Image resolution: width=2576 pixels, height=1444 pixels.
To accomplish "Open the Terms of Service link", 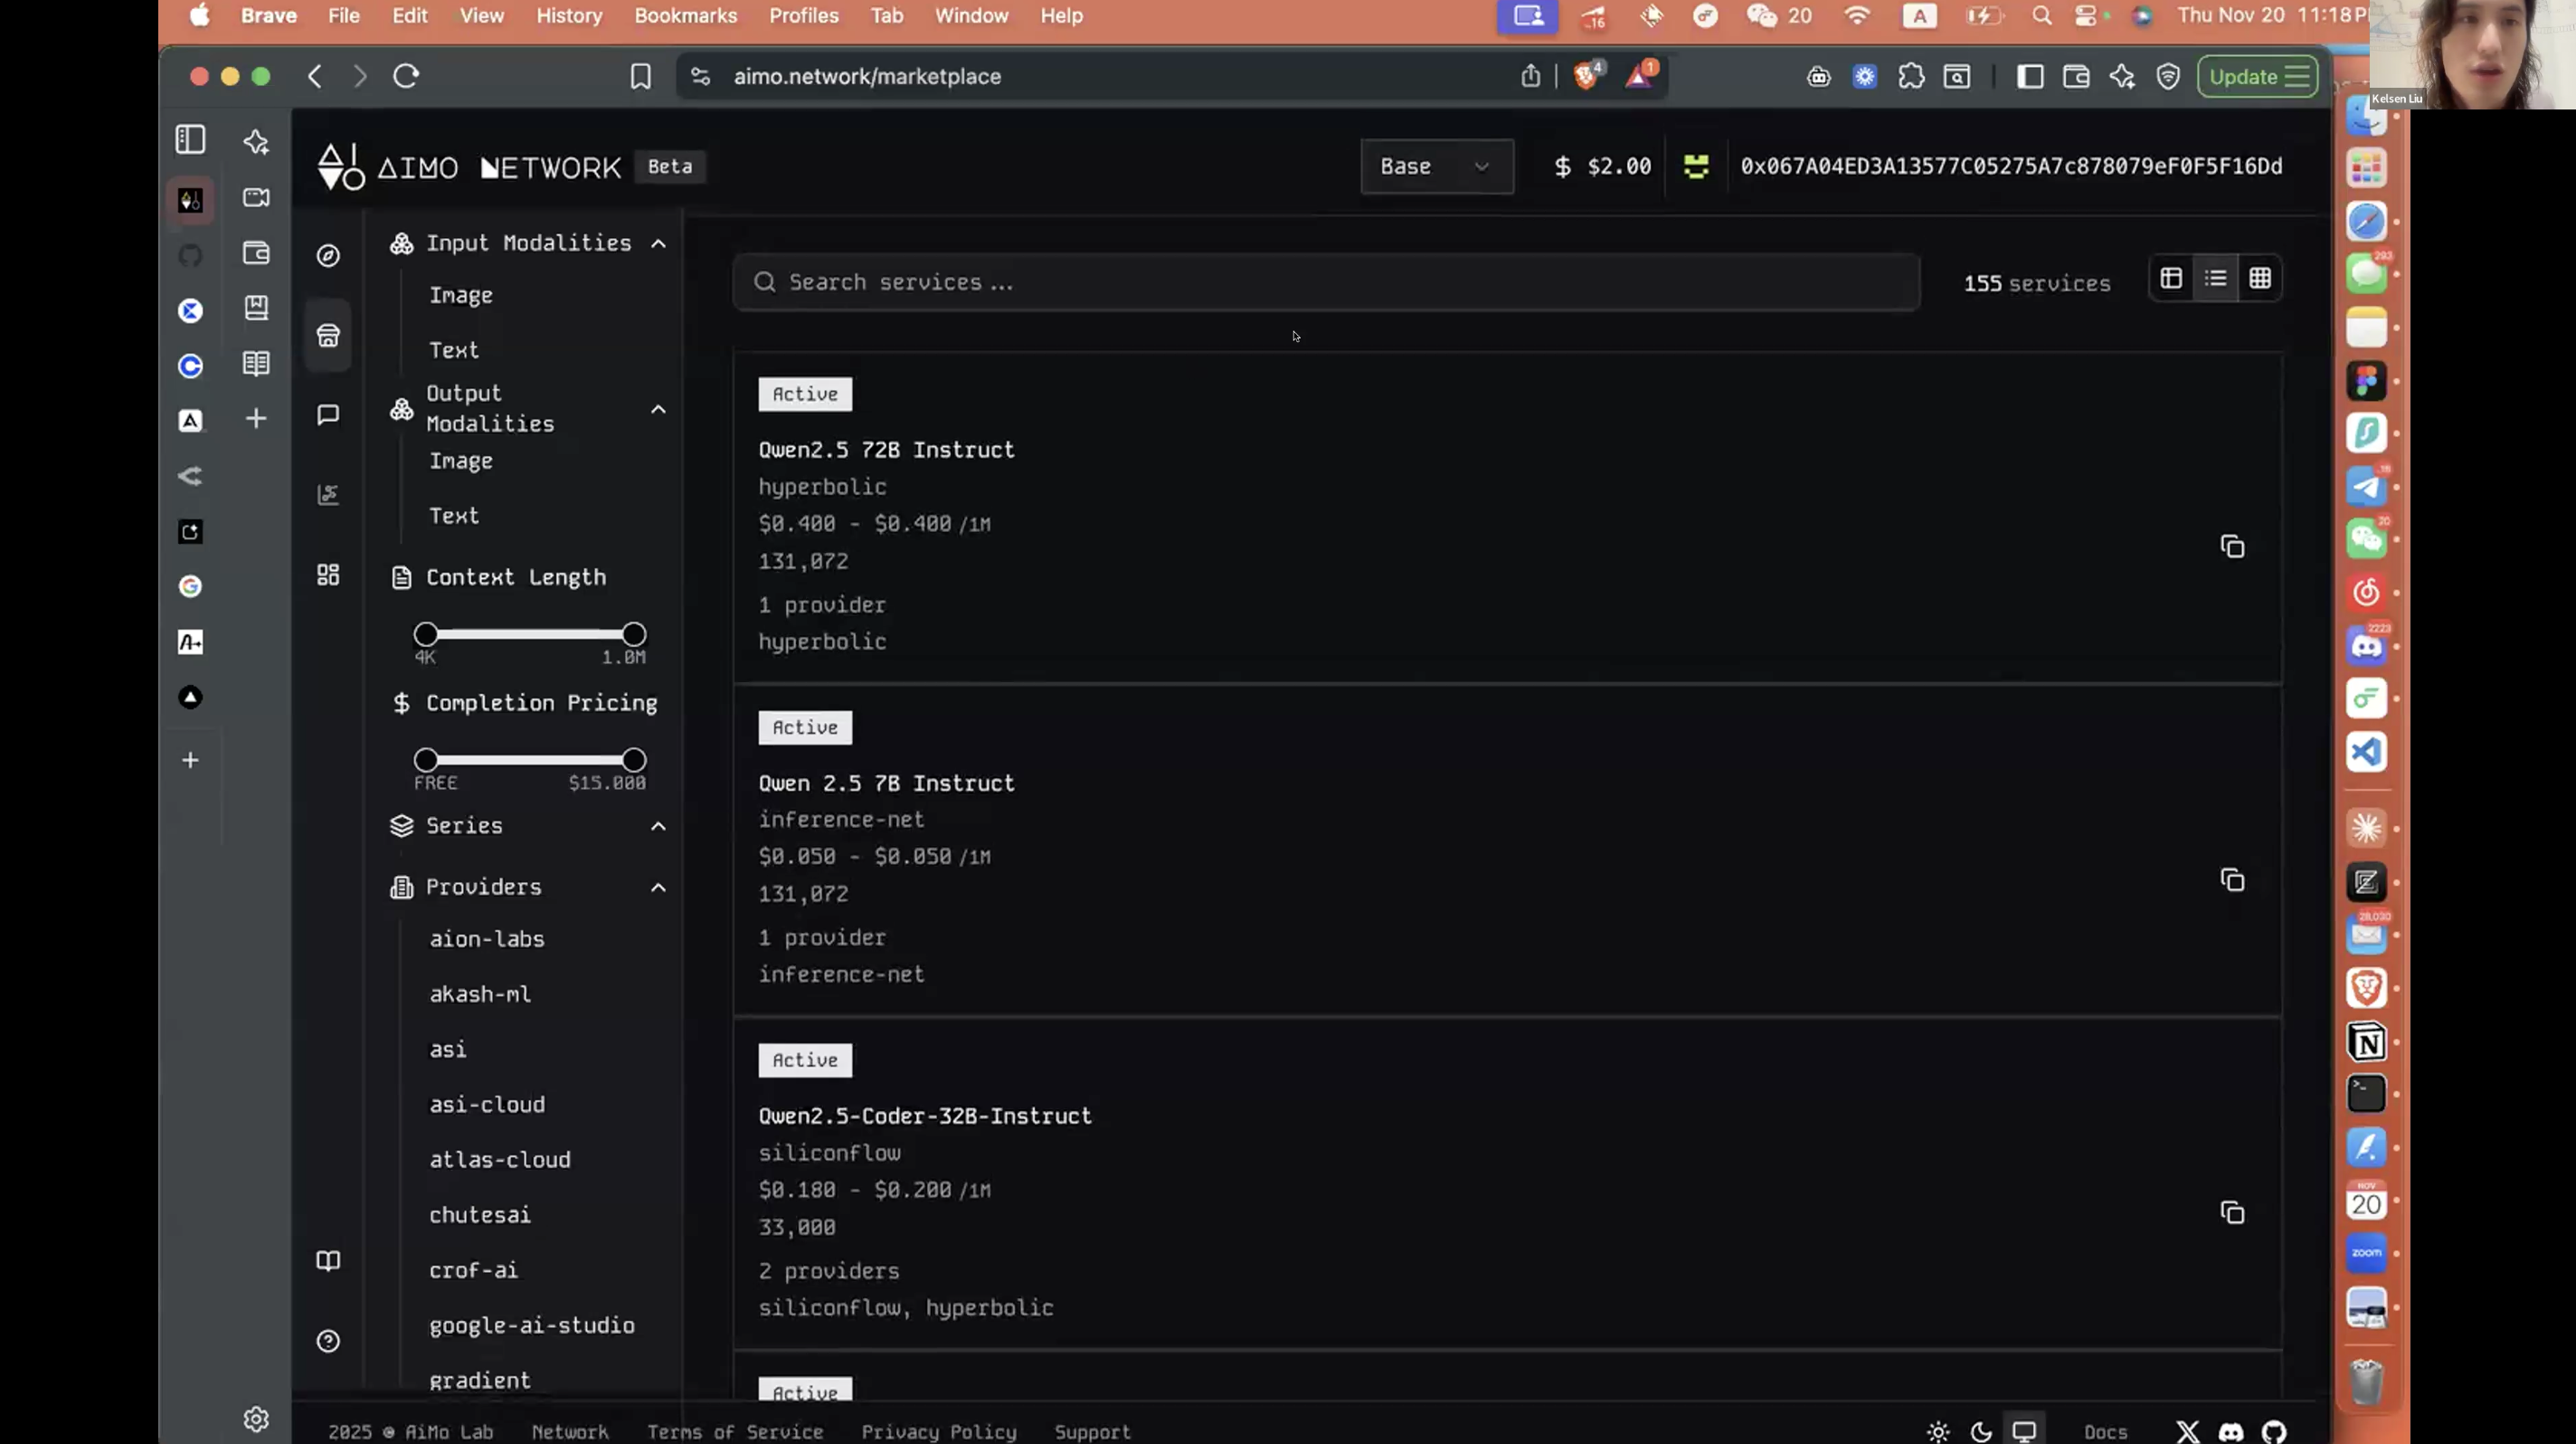I will click(x=734, y=1432).
